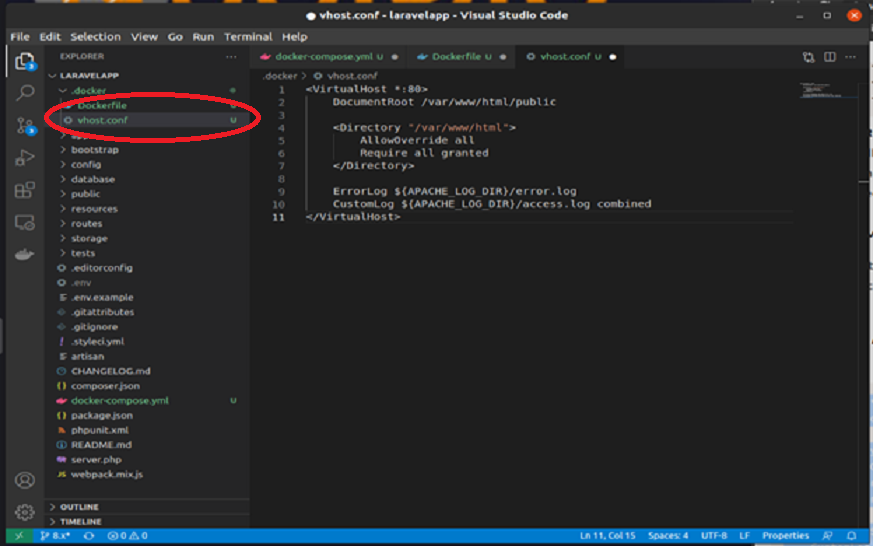Open the File menu
Viewport: 873px width, 546px height.
click(x=20, y=37)
